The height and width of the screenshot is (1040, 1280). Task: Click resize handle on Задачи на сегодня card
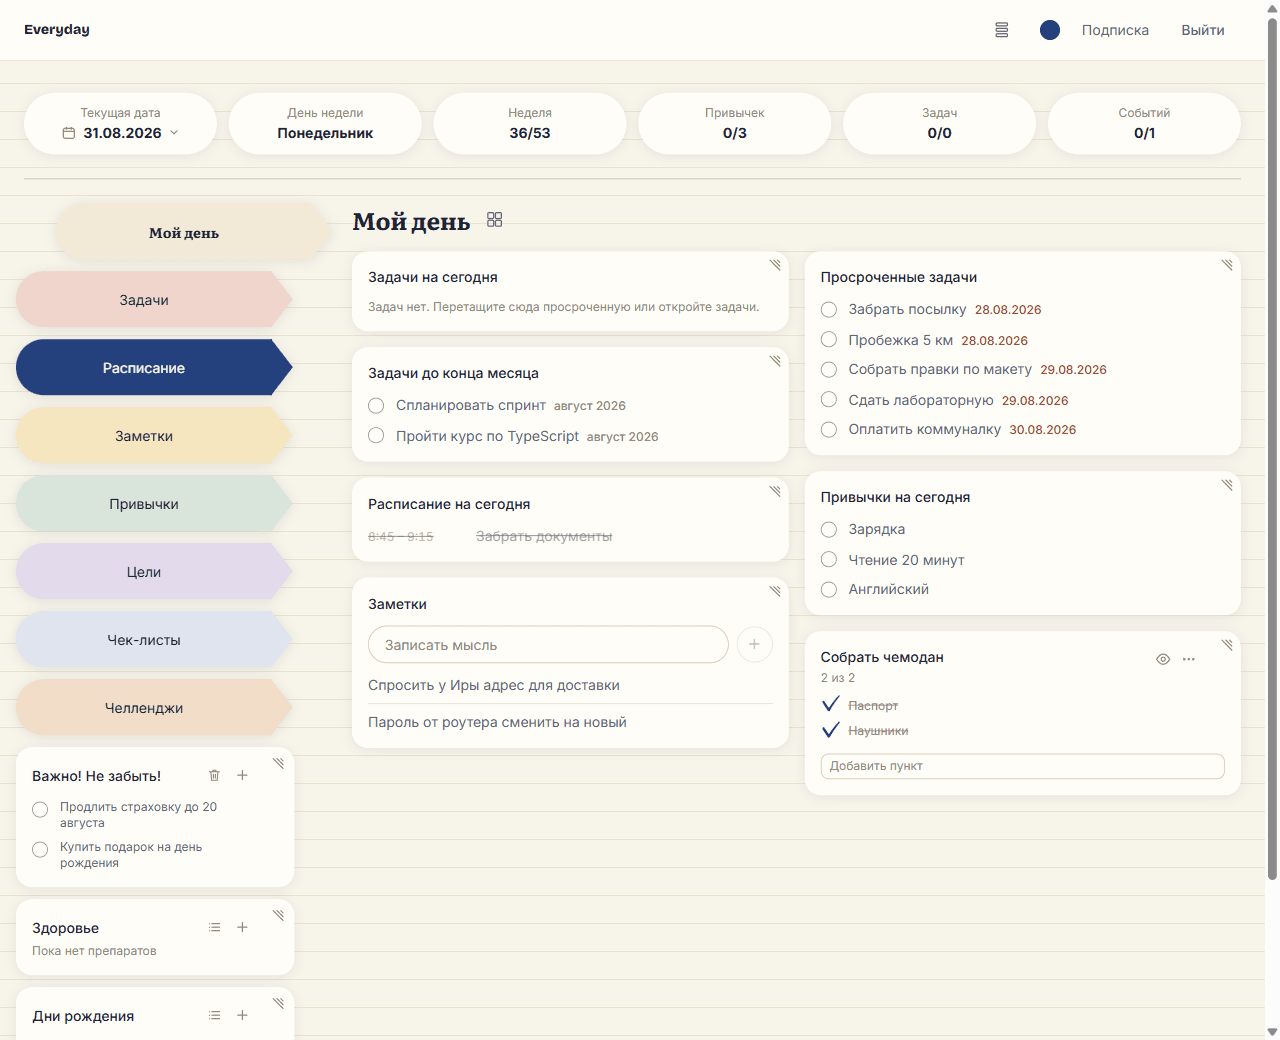point(775,265)
